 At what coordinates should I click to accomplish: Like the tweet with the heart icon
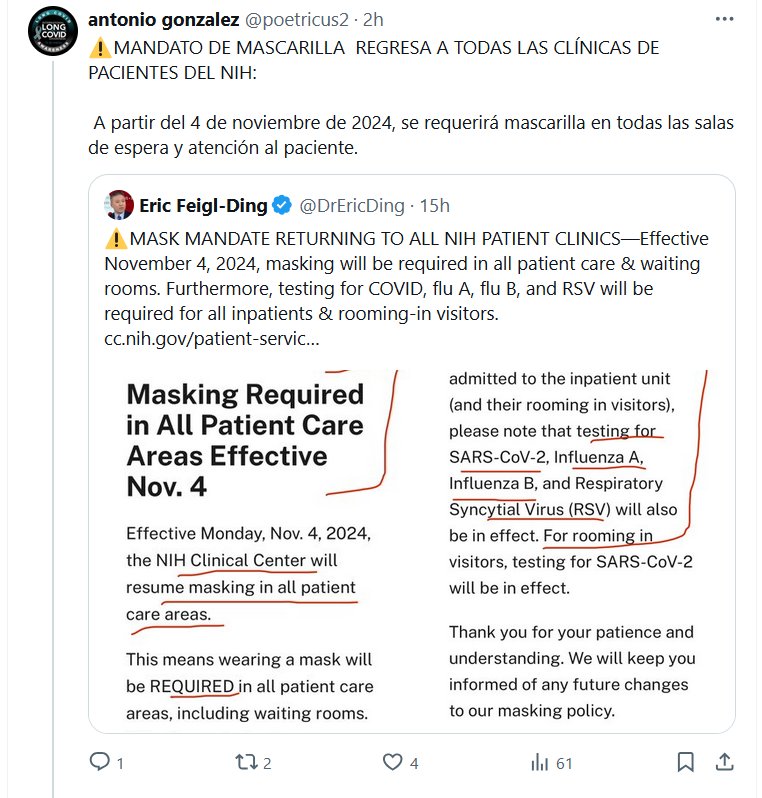(x=391, y=762)
